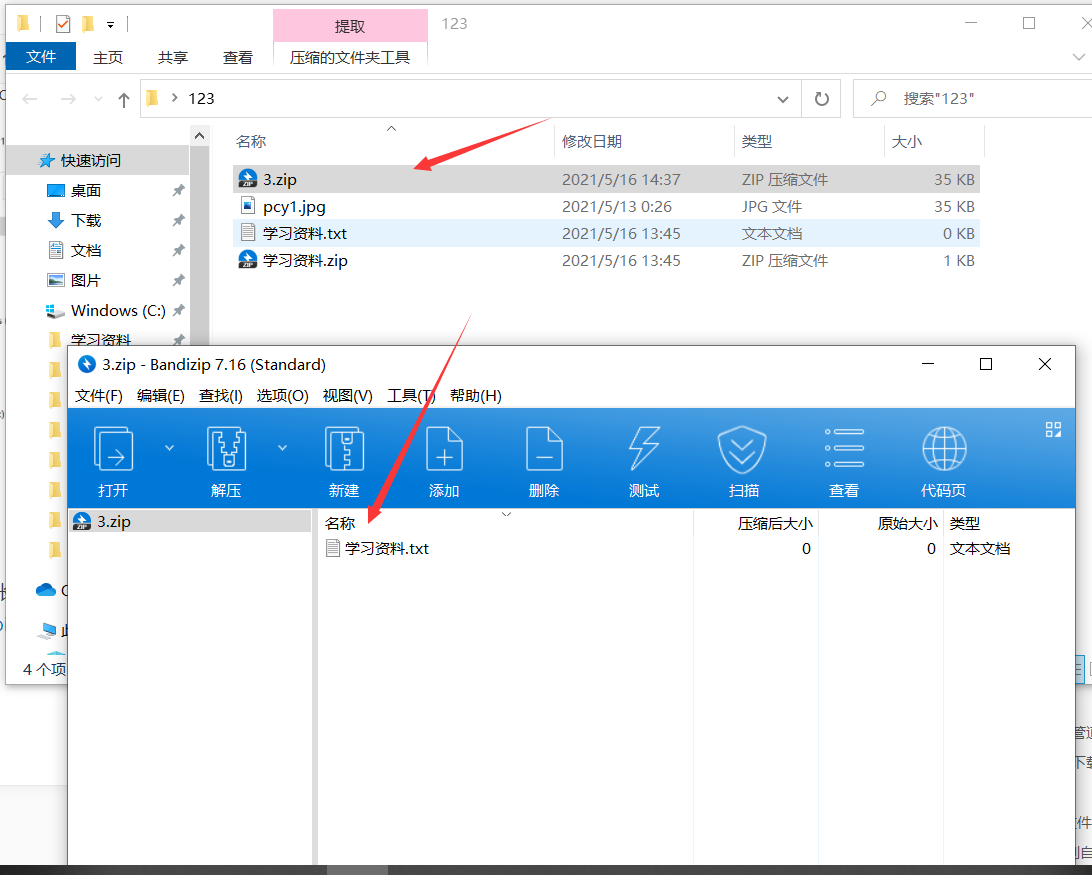Open archive with Bandizip 打开 button

pos(113,462)
